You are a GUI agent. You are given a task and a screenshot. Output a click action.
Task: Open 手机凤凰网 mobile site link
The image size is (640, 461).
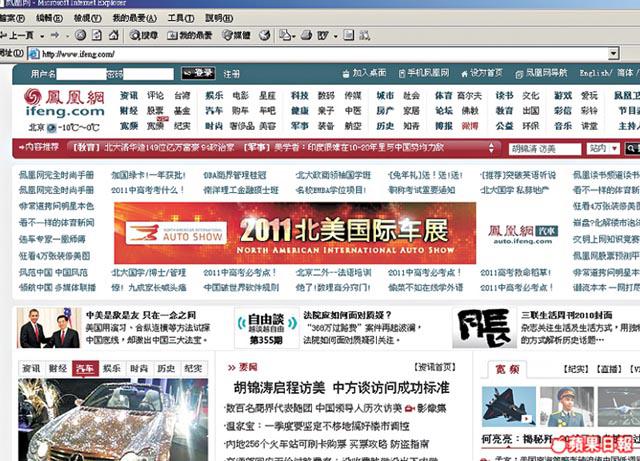[x=423, y=73]
